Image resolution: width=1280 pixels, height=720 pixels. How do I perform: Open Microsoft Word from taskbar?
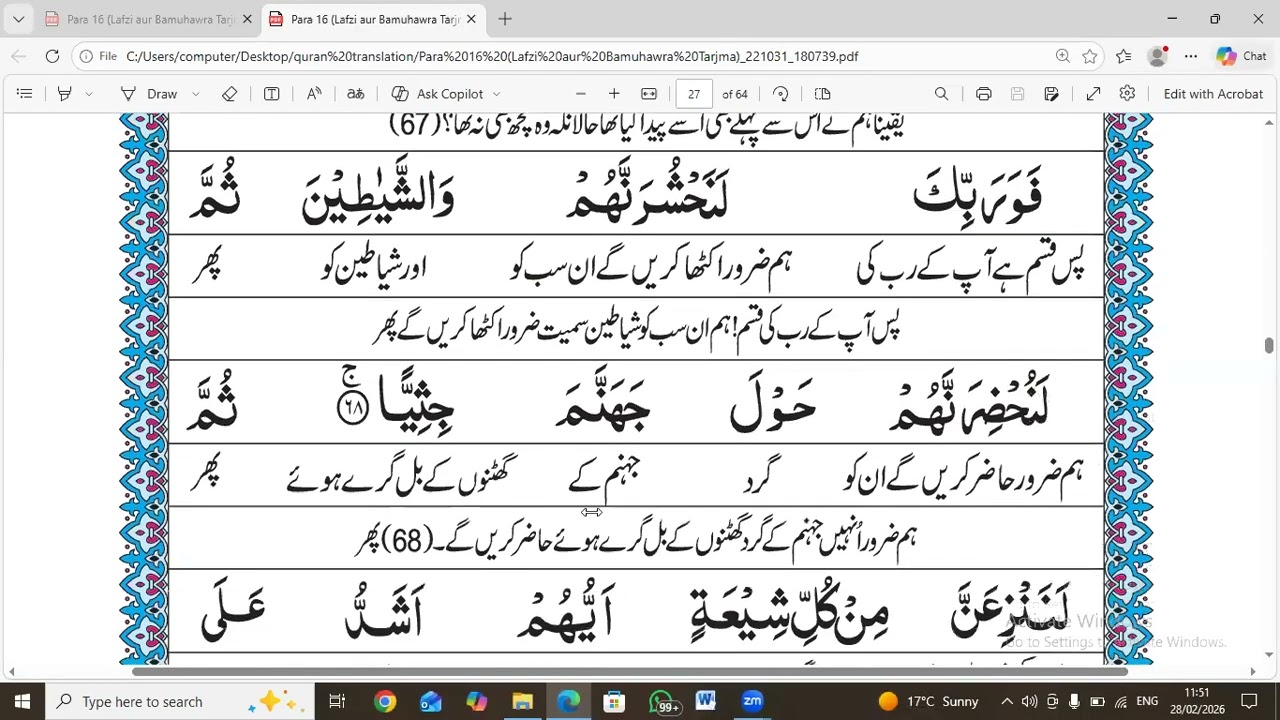point(706,701)
